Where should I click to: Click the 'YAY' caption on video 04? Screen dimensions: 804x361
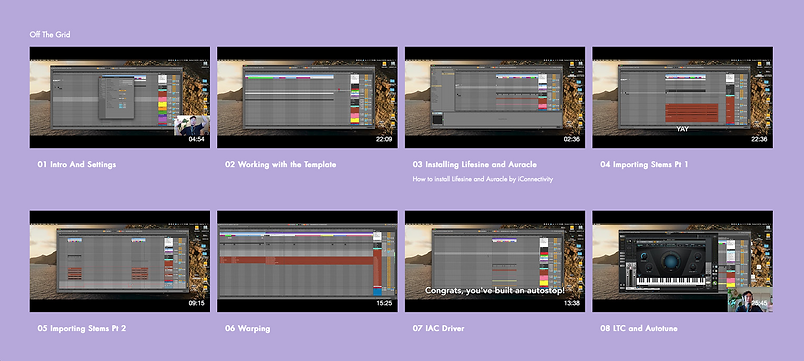682,129
